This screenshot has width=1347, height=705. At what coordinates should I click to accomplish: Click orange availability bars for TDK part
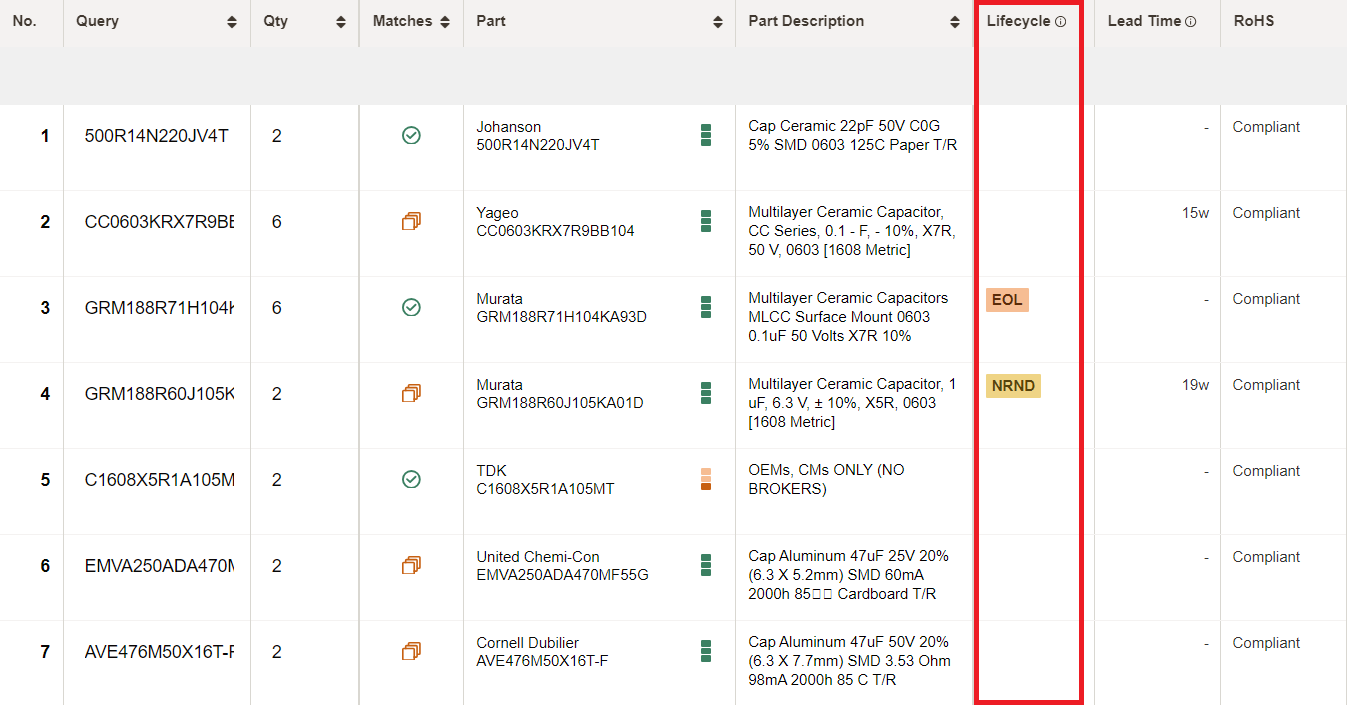(706, 479)
